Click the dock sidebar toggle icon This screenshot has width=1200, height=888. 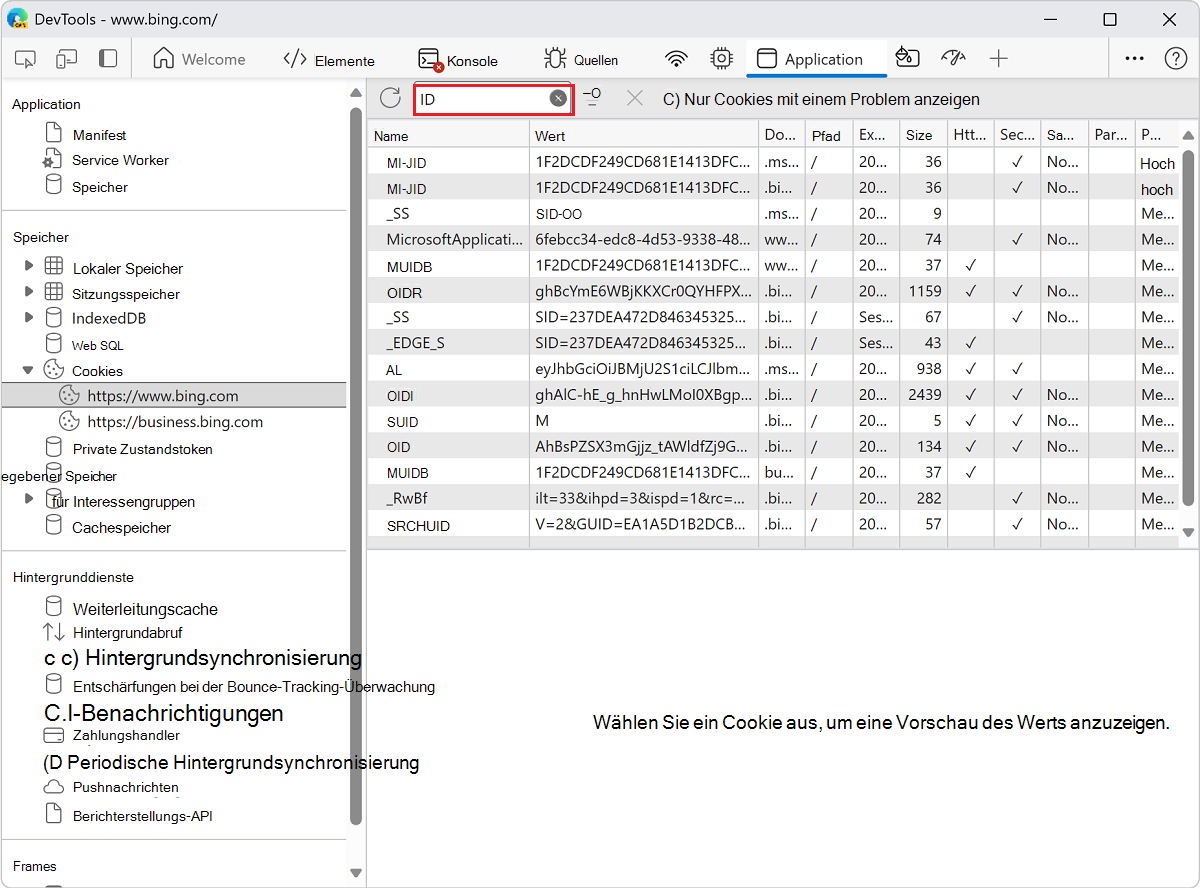pos(107,59)
